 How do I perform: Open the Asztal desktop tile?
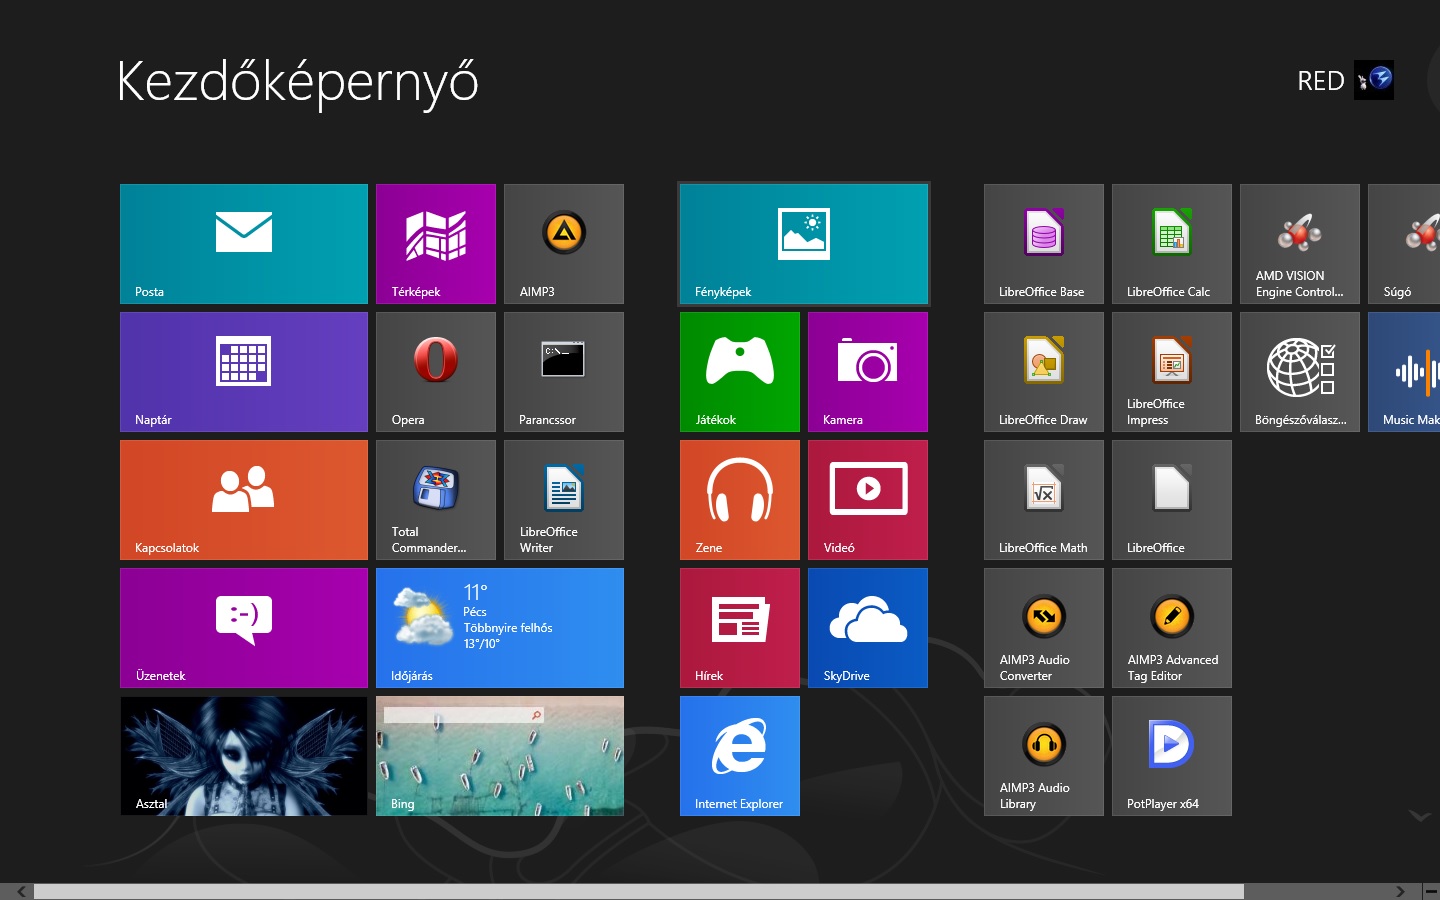[244, 756]
